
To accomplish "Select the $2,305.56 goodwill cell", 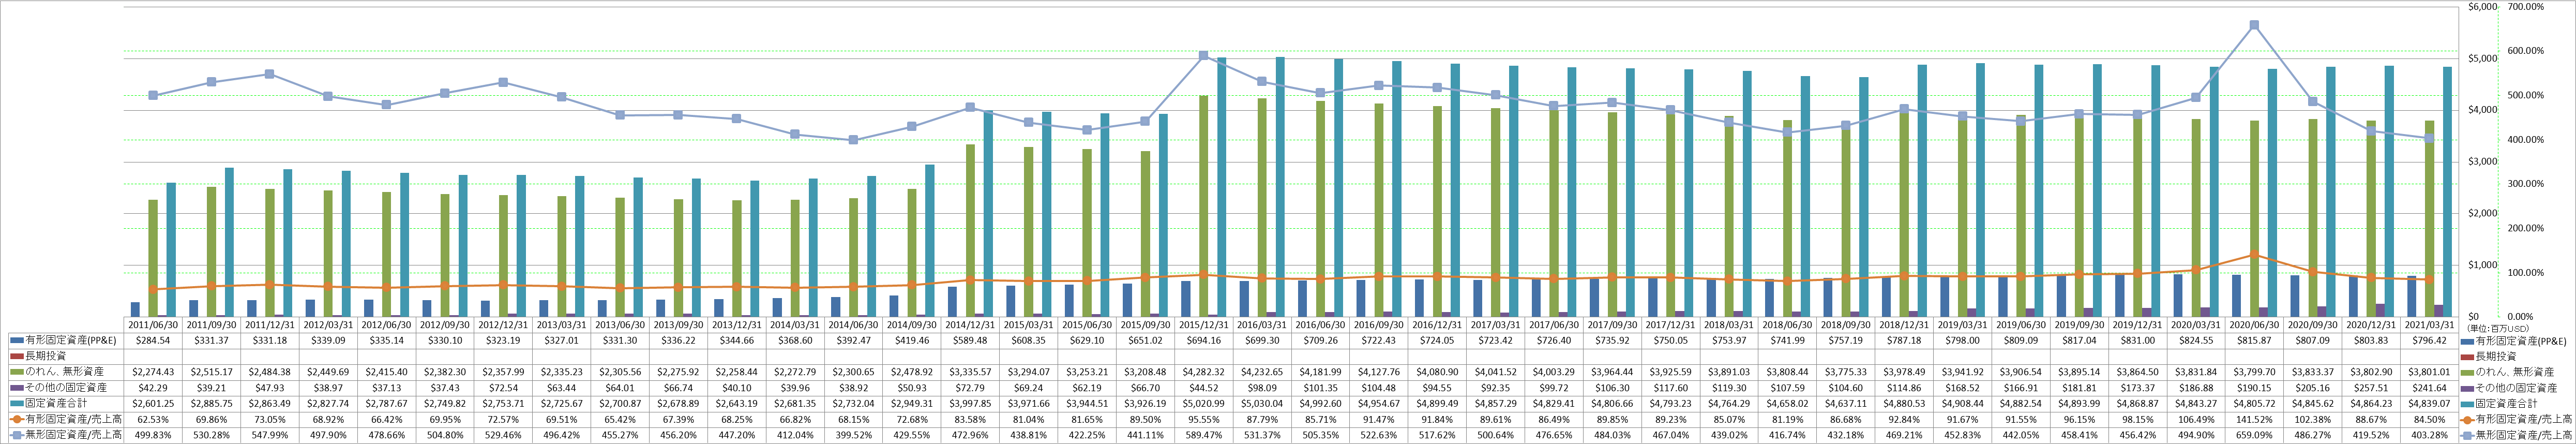I will pos(620,371).
